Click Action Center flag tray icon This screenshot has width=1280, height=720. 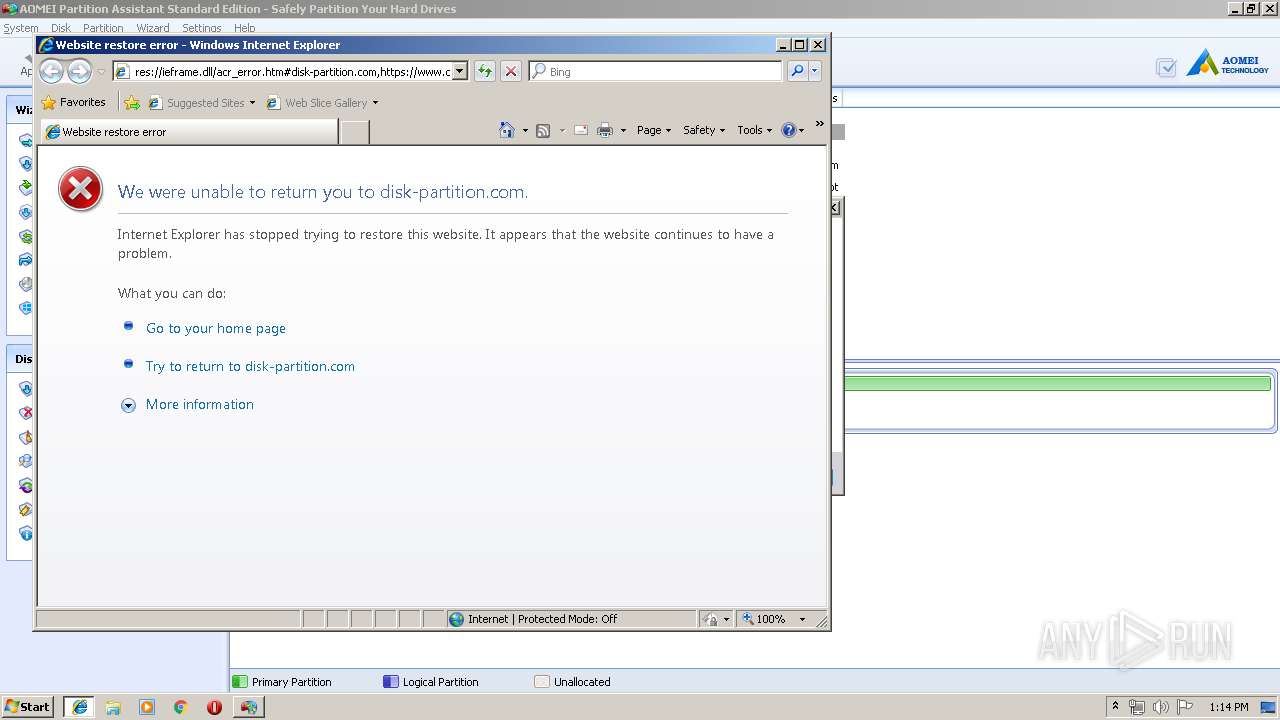pos(1185,707)
